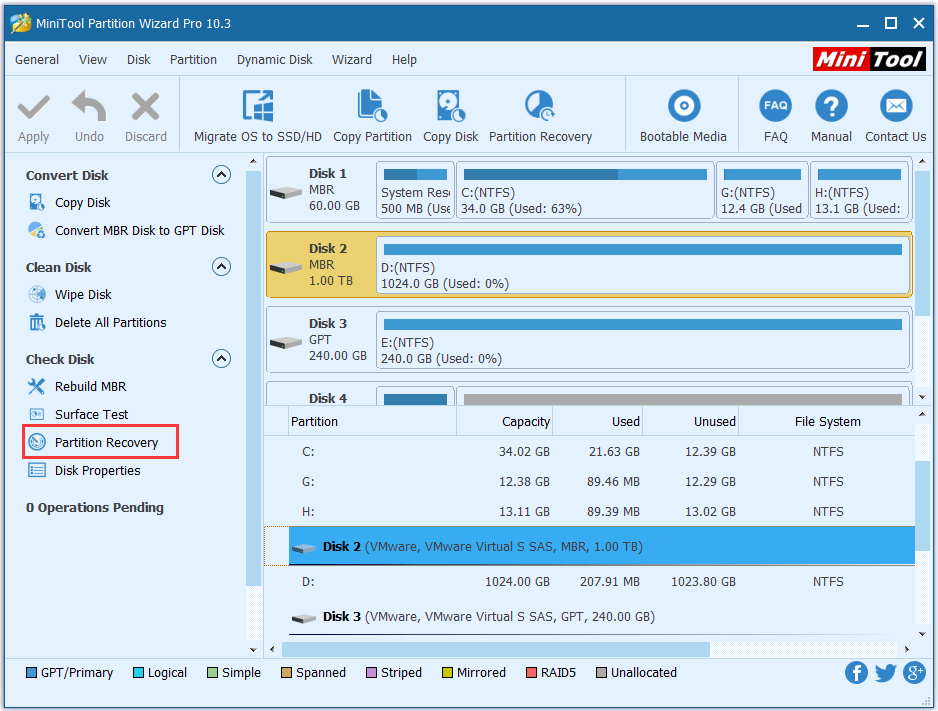
Task: Launch Copy Disk from the toolbar
Action: tap(450, 106)
